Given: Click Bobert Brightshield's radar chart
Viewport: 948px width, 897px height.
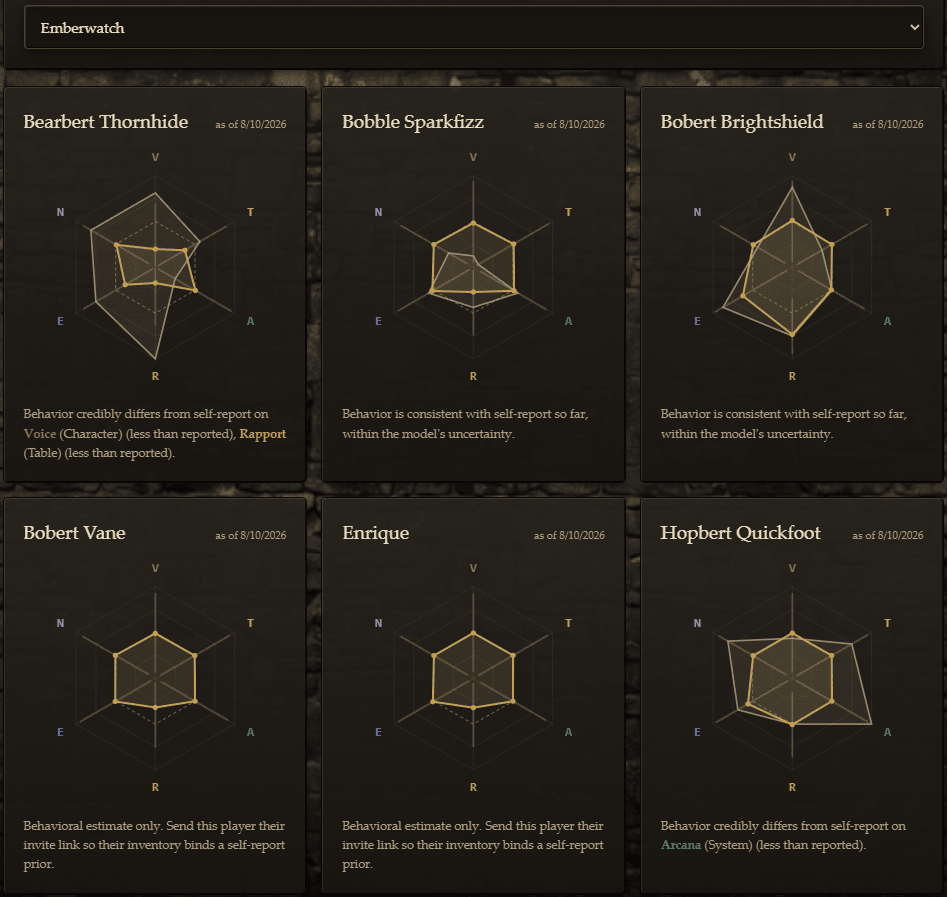Looking at the screenshot, I should (792, 267).
